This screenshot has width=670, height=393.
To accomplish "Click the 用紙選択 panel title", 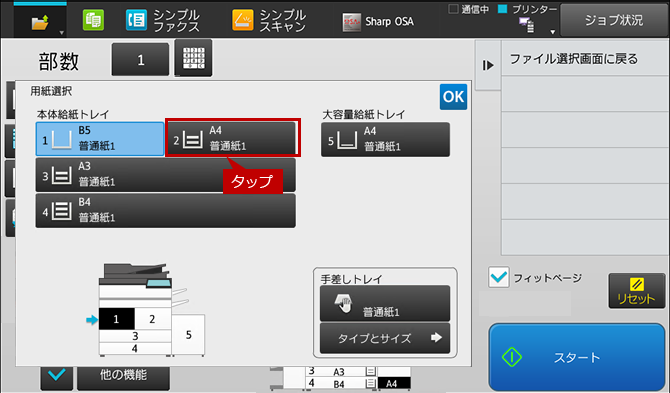I will 51,91.
